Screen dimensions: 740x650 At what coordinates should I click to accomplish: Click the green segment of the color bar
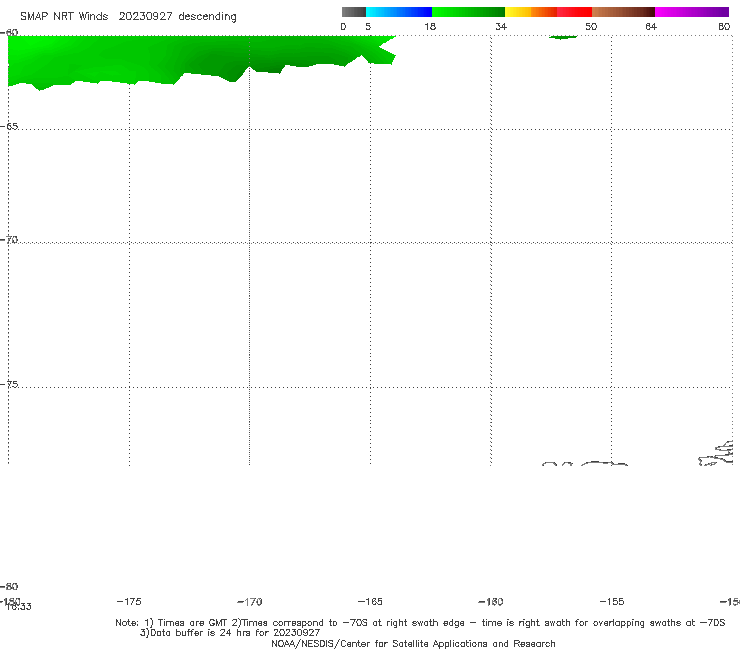point(468,12)
